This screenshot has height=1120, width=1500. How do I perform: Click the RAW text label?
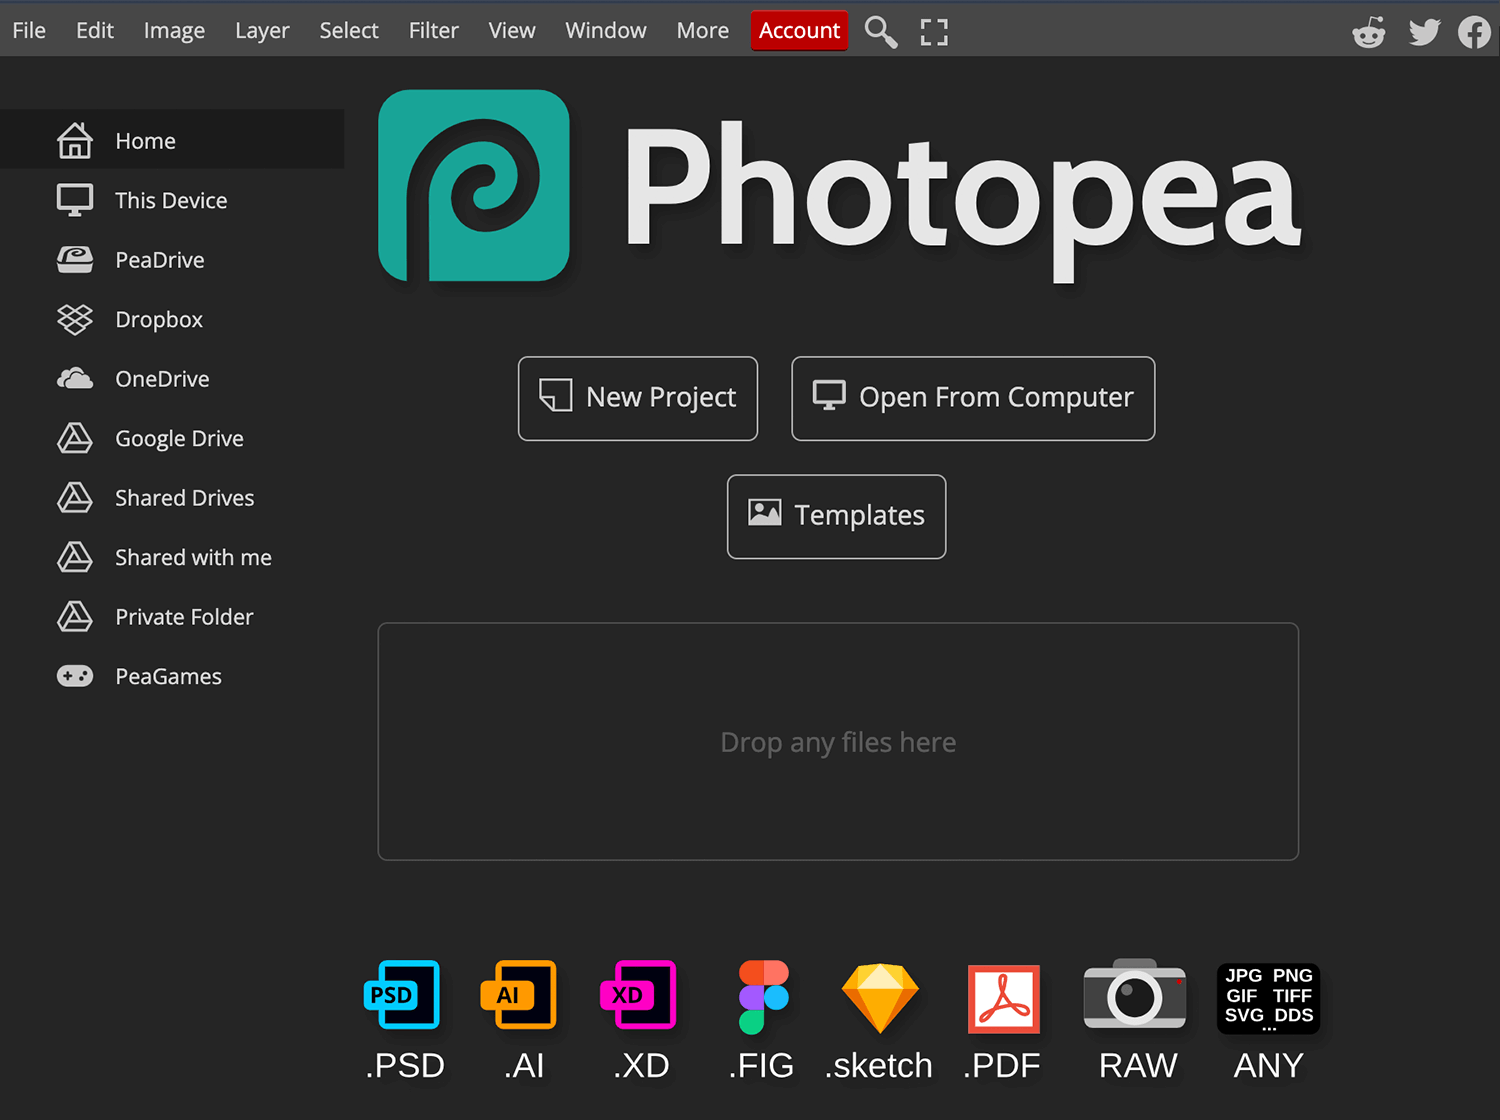point(1138,1065)
